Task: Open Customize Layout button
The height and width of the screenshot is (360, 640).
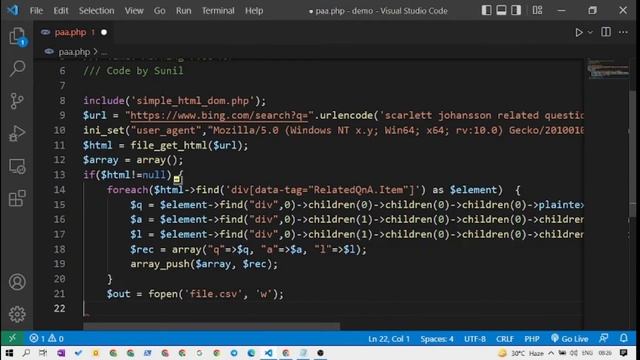Action: tap(537, 10)
